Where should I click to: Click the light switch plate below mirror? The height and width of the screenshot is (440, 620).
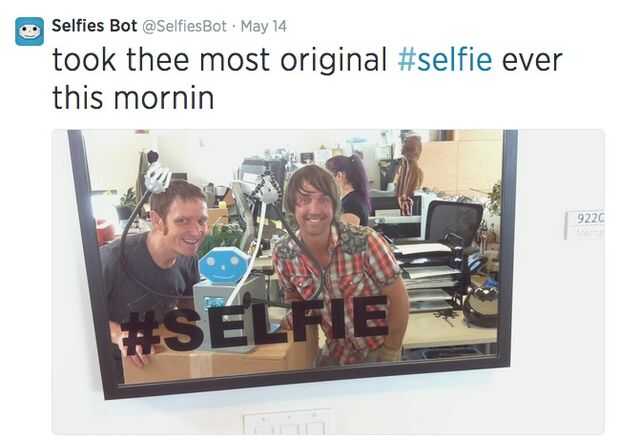[288, 424]
